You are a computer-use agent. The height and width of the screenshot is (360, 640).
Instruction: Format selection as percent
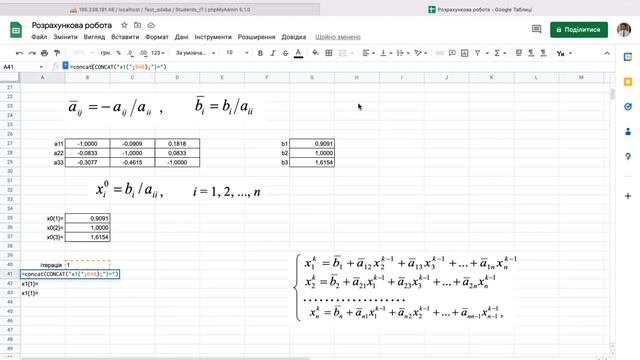pos(118,53)
